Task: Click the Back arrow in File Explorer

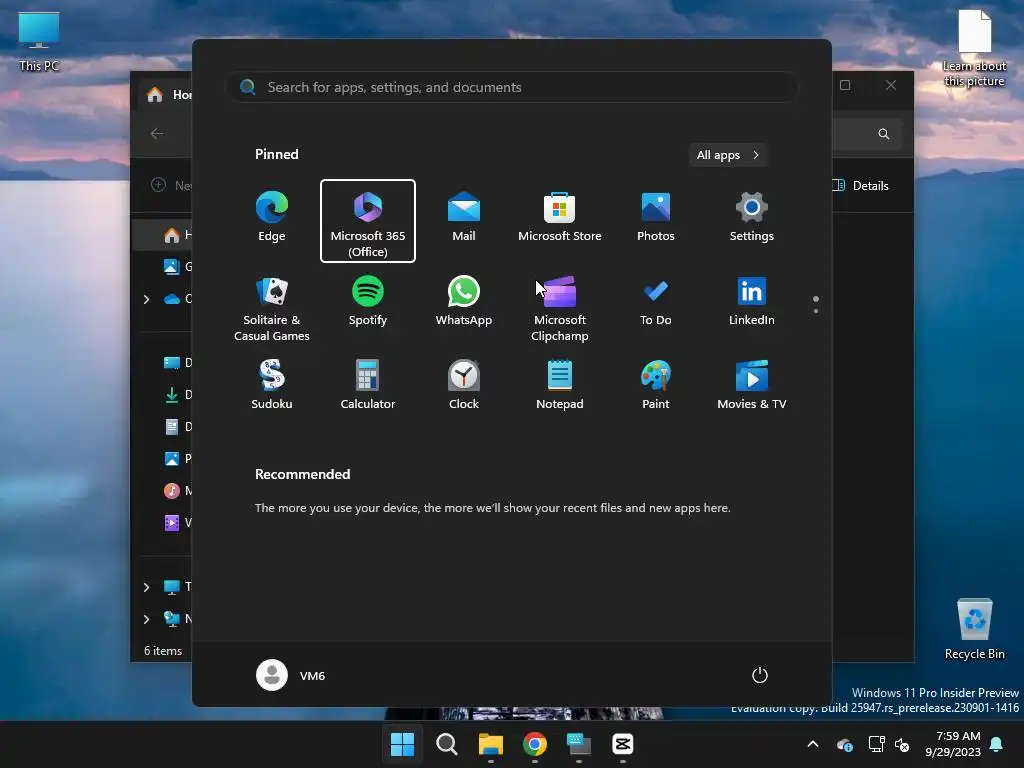Action: (x=157, y=134)
